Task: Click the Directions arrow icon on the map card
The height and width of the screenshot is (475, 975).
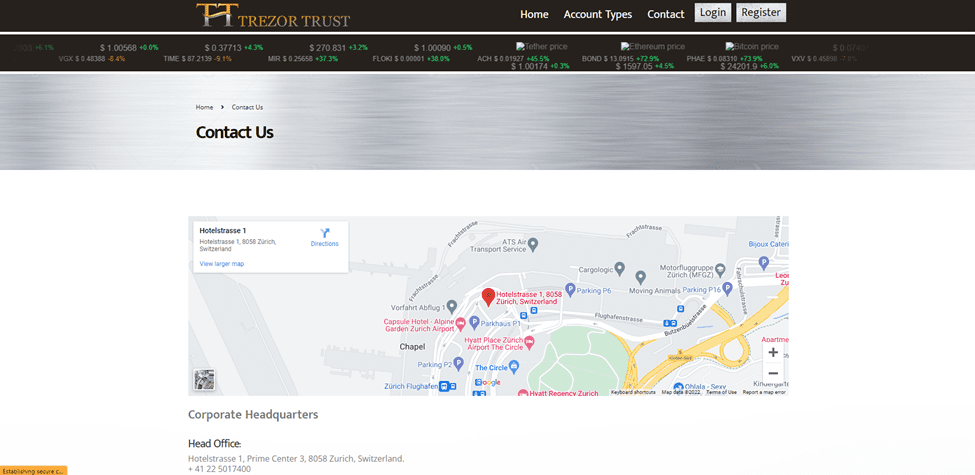Action: tap(325, 233)
